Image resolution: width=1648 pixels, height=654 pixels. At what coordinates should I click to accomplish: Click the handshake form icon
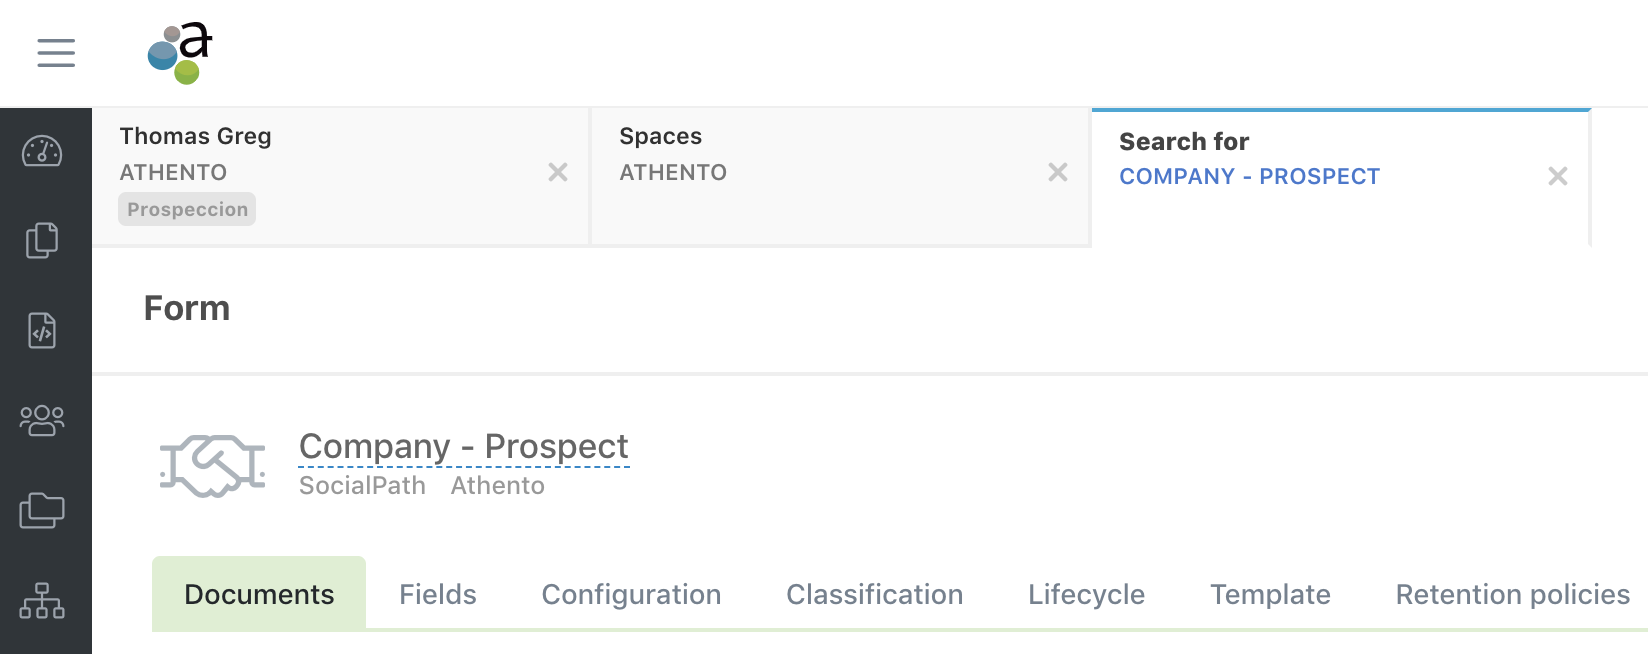(212, 466)
